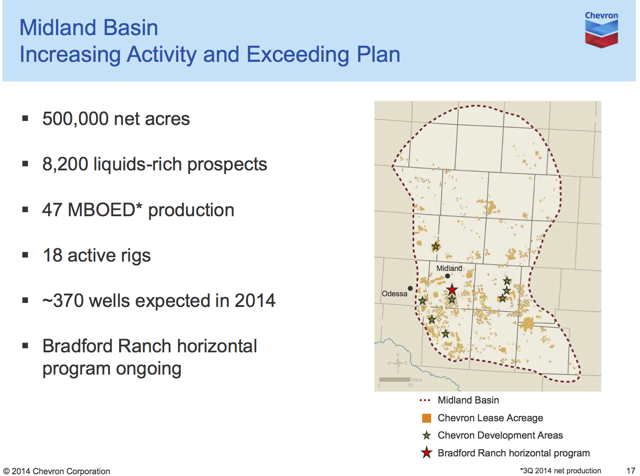Click the Odessa city dot on map
The image size is (640, 476).
tap(410, 288)
